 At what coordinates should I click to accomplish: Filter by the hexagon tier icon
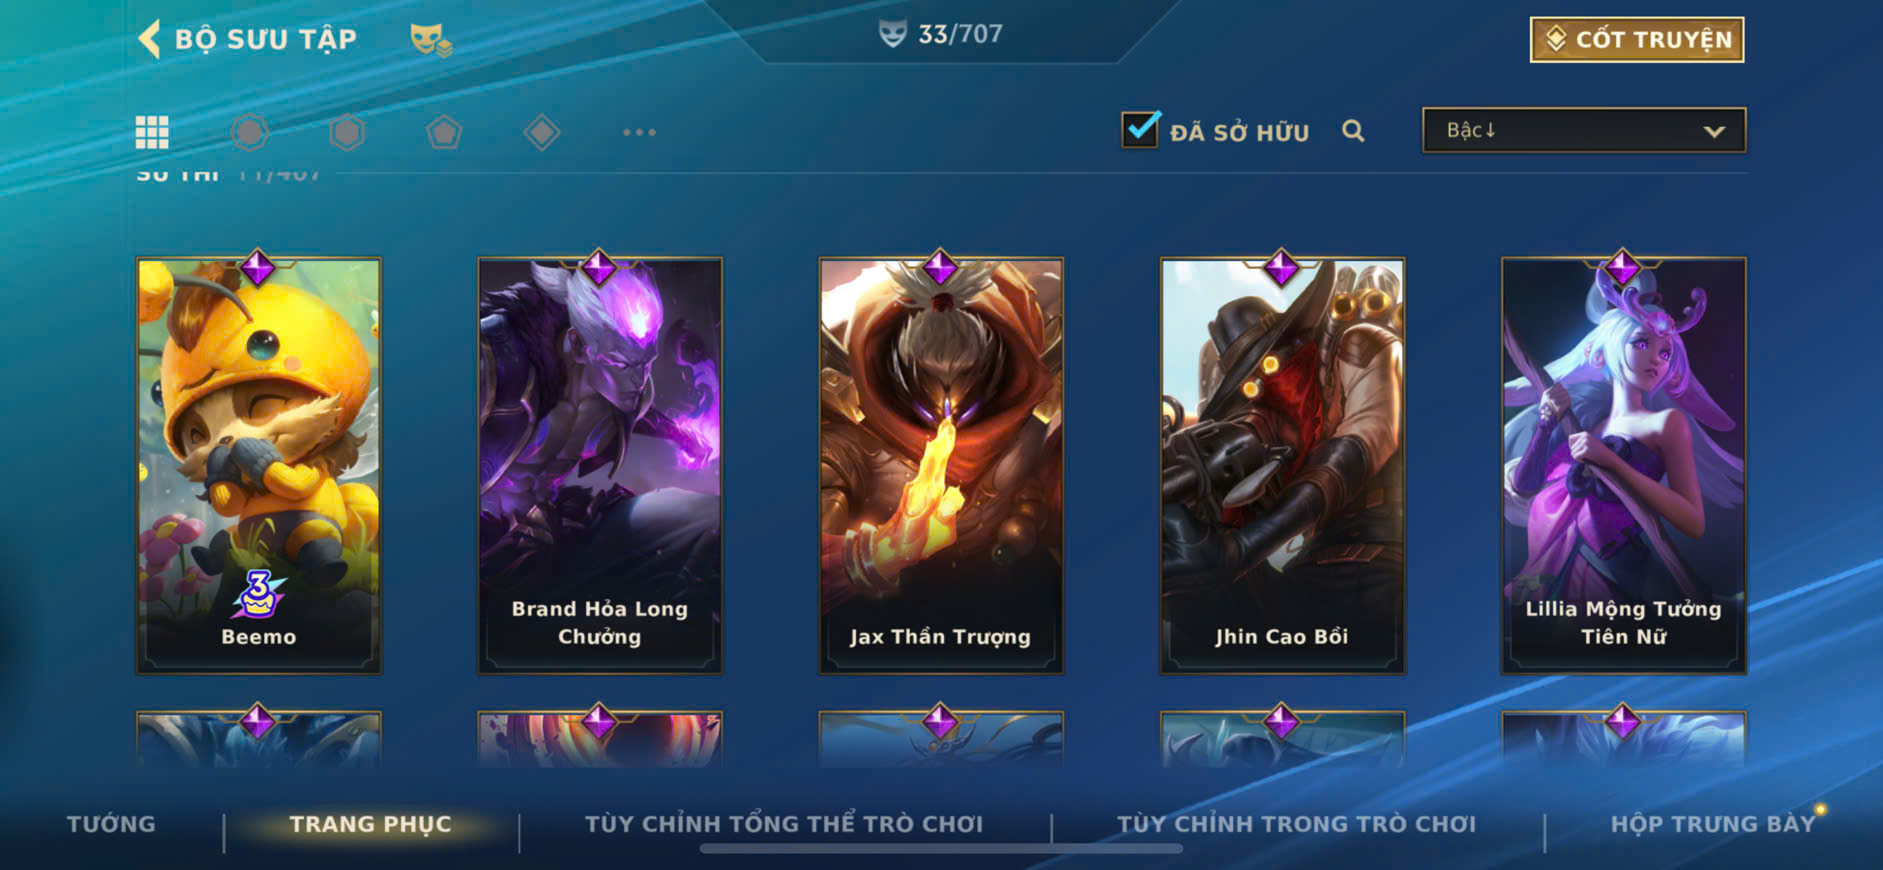point(347,132)
